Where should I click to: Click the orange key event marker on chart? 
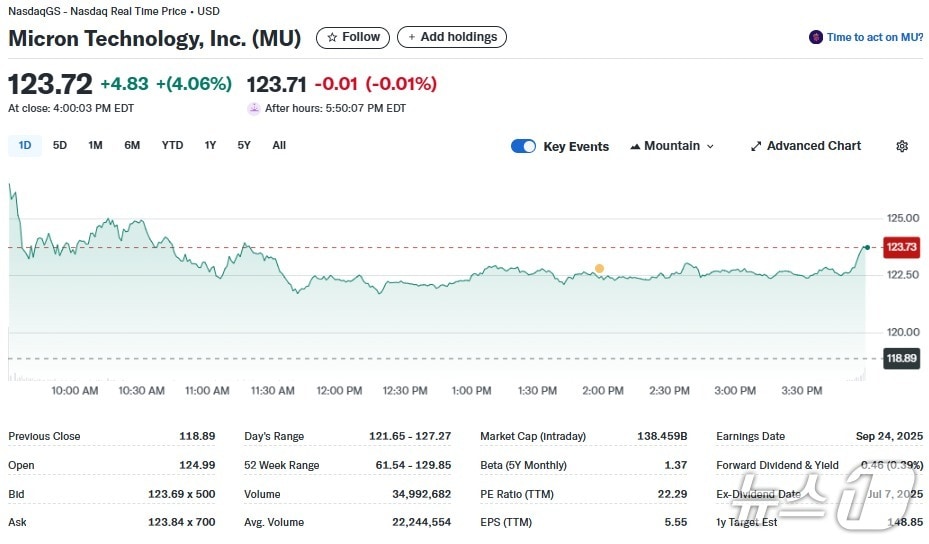(x=599, y=268)
